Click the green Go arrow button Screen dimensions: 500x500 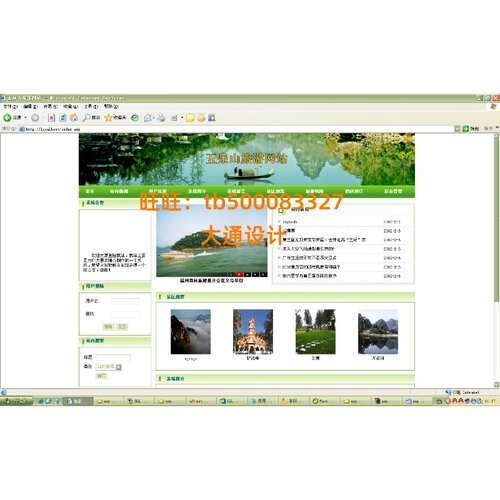pos(466,129)
